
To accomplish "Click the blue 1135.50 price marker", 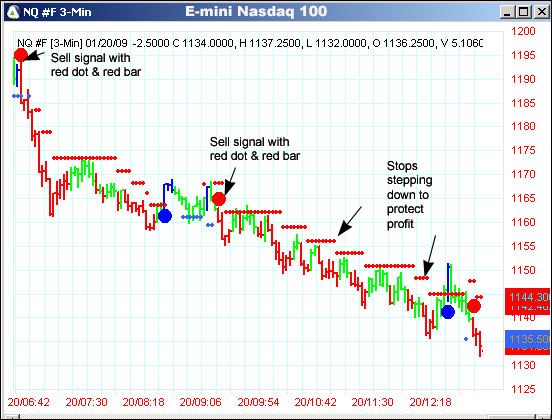I will [x=527, y=339].
